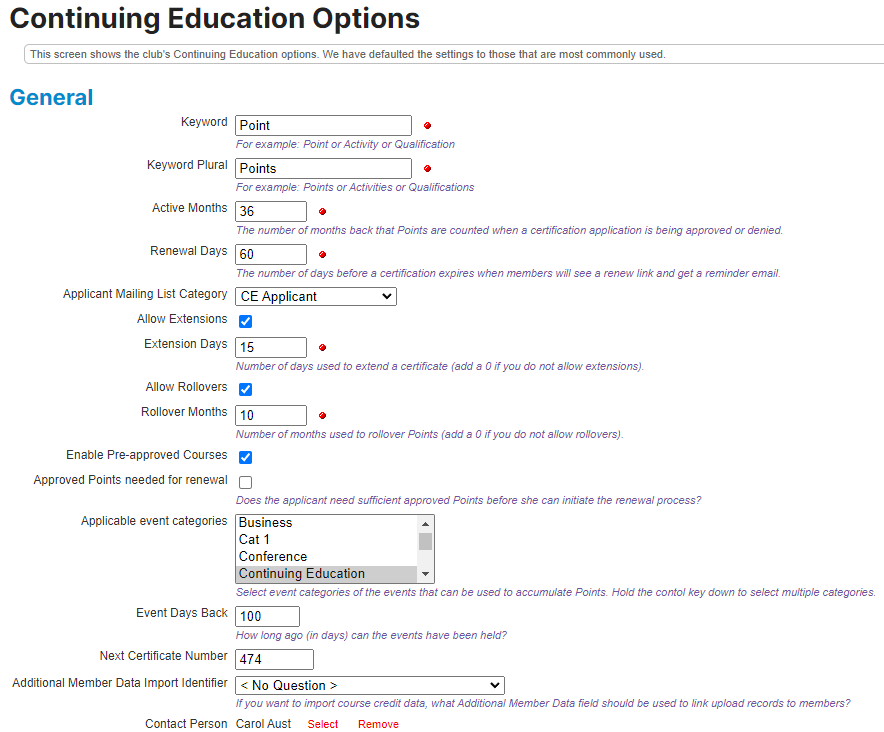Click the Next Certificate Number field
Image resolution: width=884 pixels, height=732 pixels.
[x=273, y=659]
